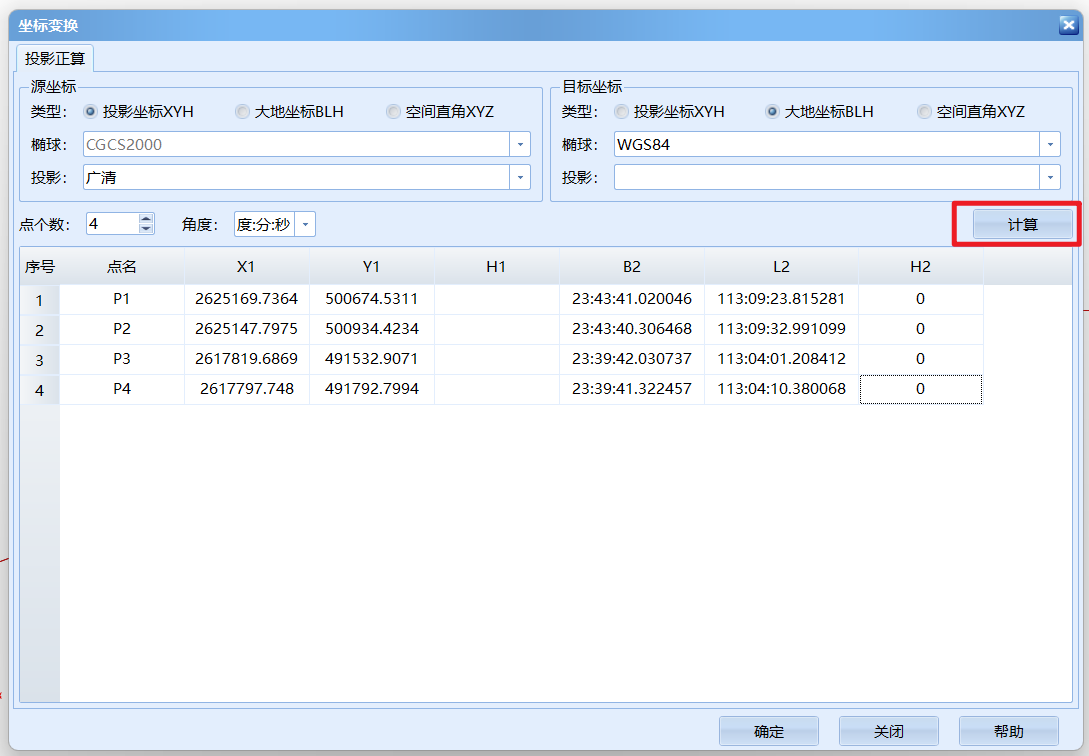Select source type 空间直角XYZ radio
This screenshot has height=756, width=1089.
[x=394, y=112]
